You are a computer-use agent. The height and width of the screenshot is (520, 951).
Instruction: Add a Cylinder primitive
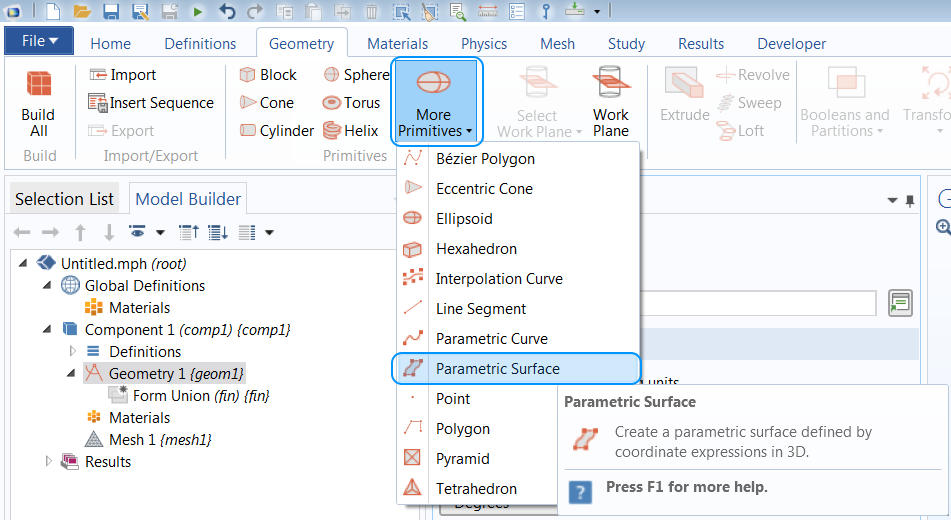tap(277, 130)
